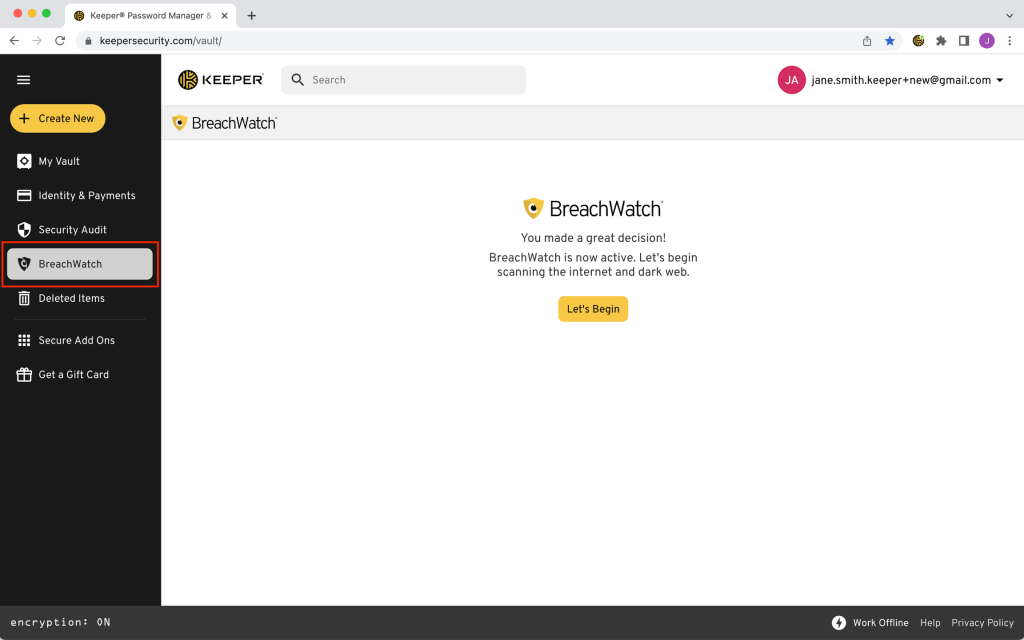This screenshot has height=640, width=1024.
Task: Click the credit card icon for Identity & Payments
Action: coord(24,195)
